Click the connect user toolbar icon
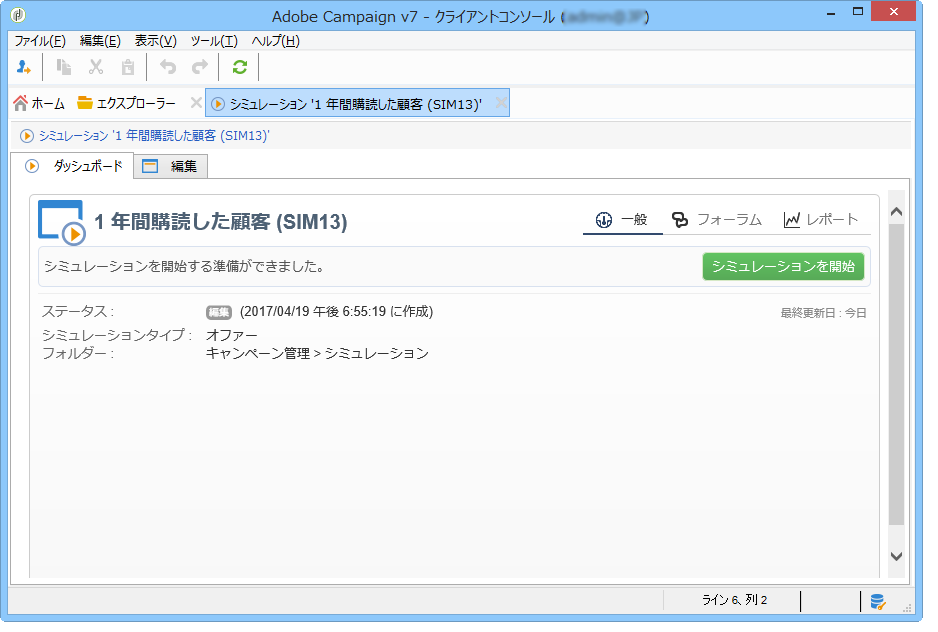Screen dimensions: 938x632 pos(24,67)
